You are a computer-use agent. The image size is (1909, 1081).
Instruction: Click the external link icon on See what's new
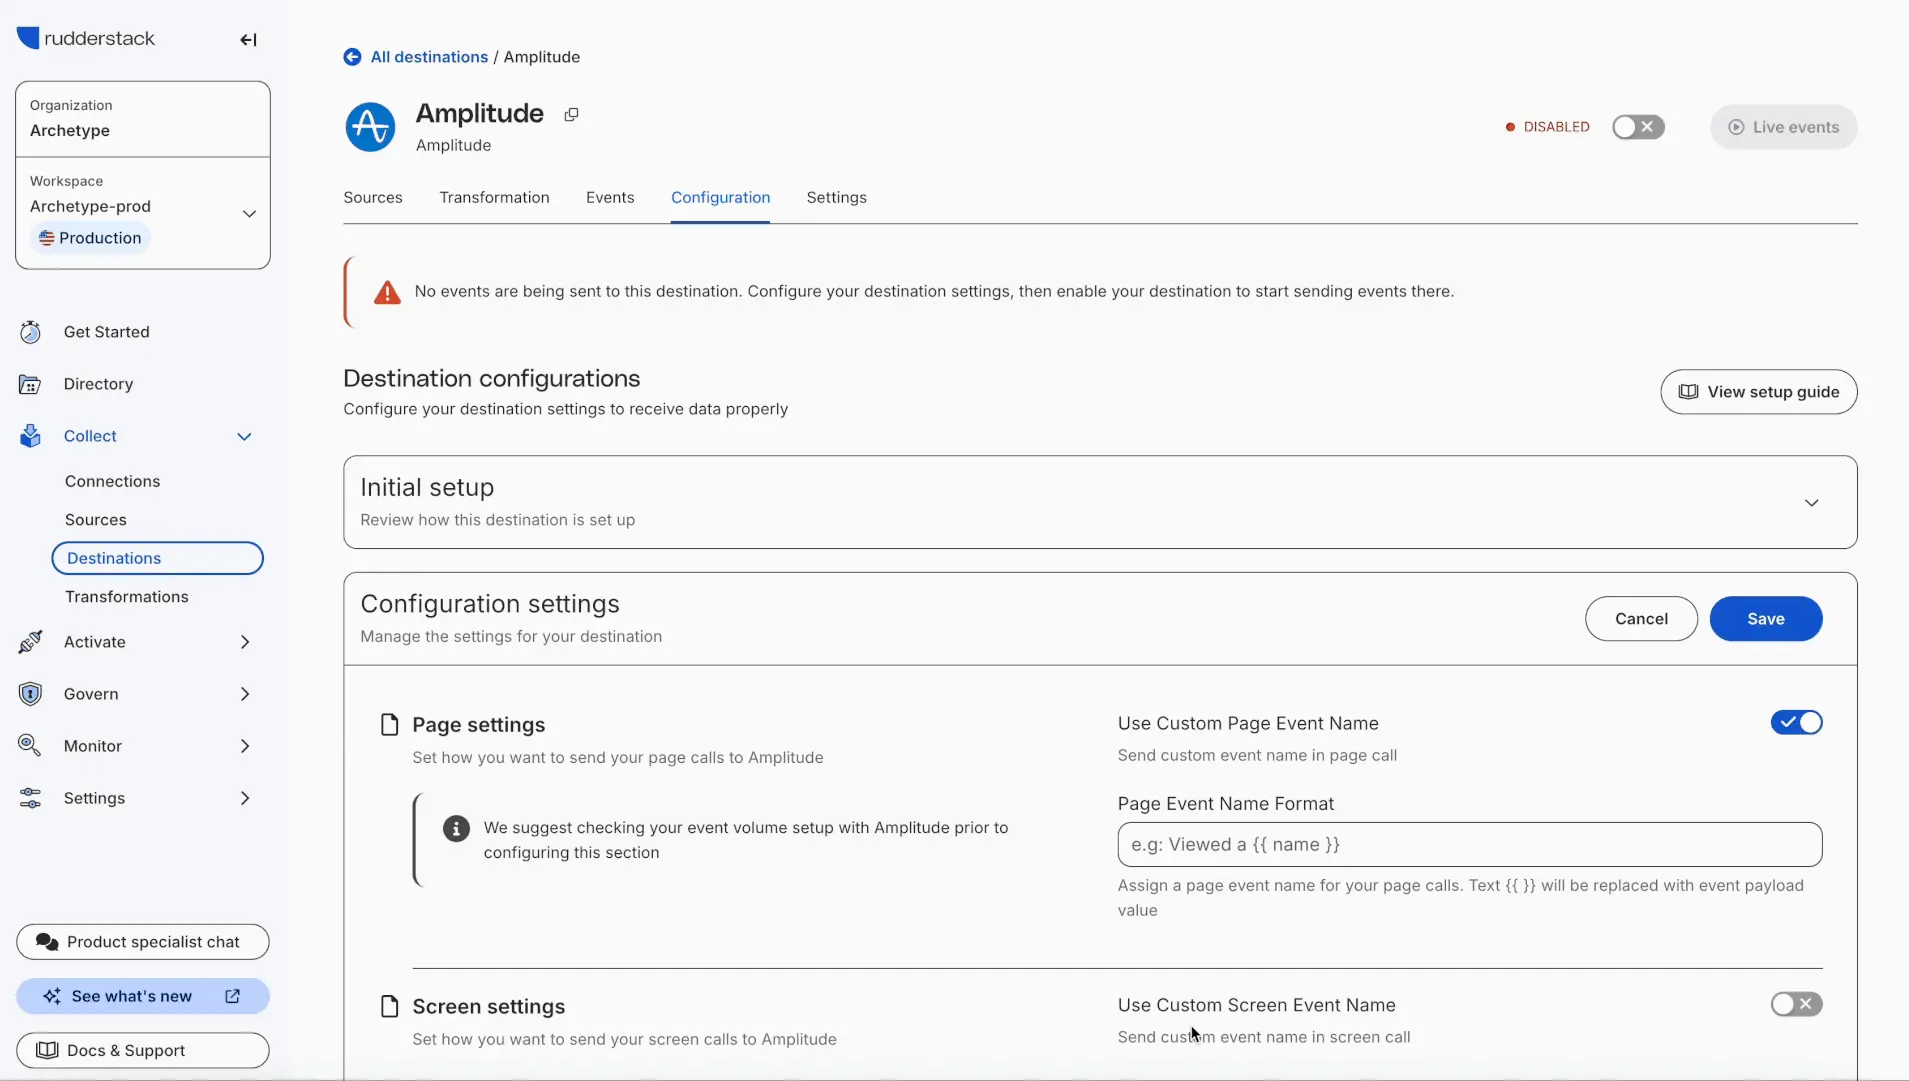pos(233,996)
